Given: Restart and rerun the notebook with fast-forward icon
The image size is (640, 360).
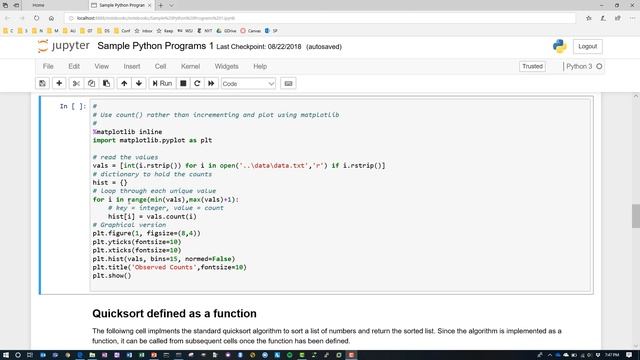Looking at the screenshot, I should click(211, 83).
